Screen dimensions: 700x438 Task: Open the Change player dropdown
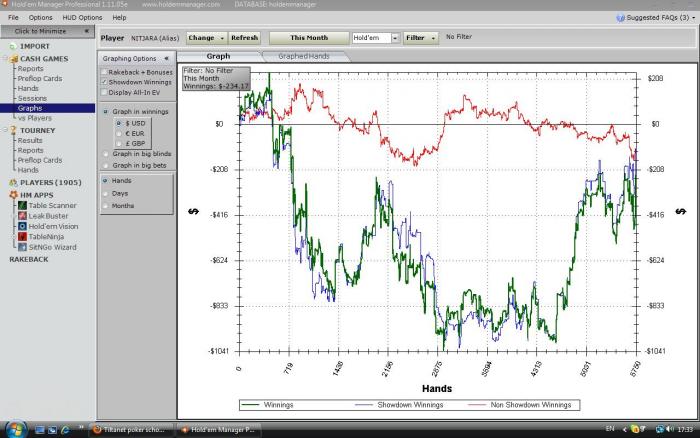pos(206,38)
